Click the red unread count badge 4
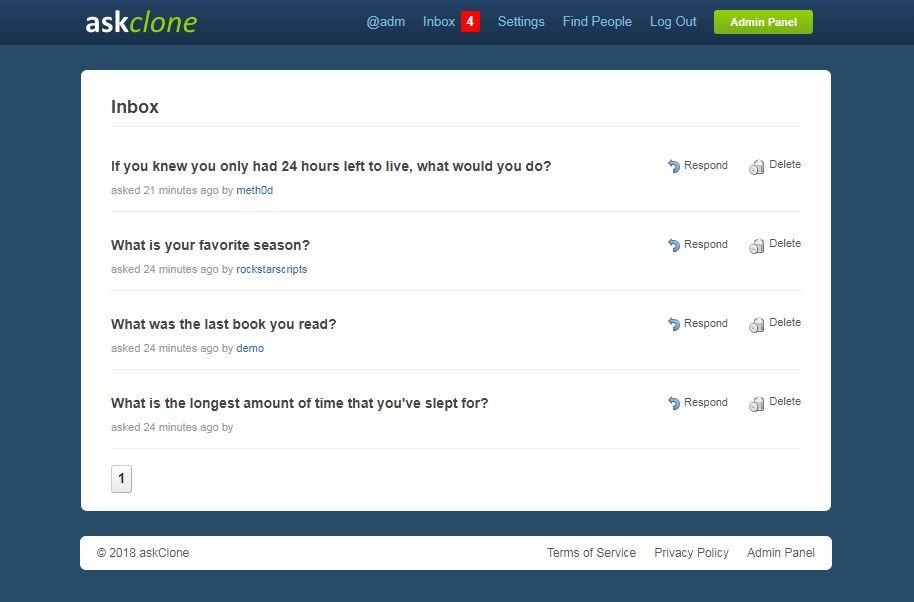This screenshot has width=914, height=602. (x=470, y=22)
